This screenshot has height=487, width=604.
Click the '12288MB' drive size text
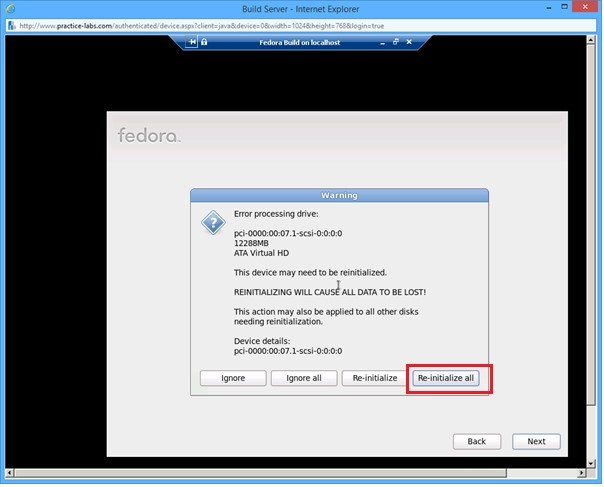(251, 243)
